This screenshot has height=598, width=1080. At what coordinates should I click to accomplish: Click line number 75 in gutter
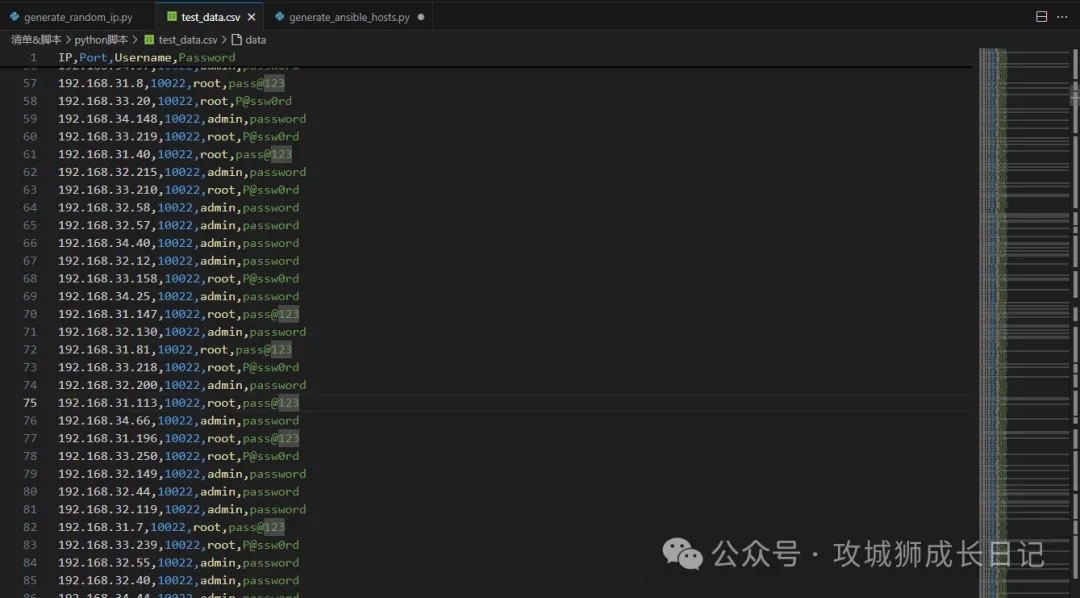pyautogui.click(x=30, y=403)
